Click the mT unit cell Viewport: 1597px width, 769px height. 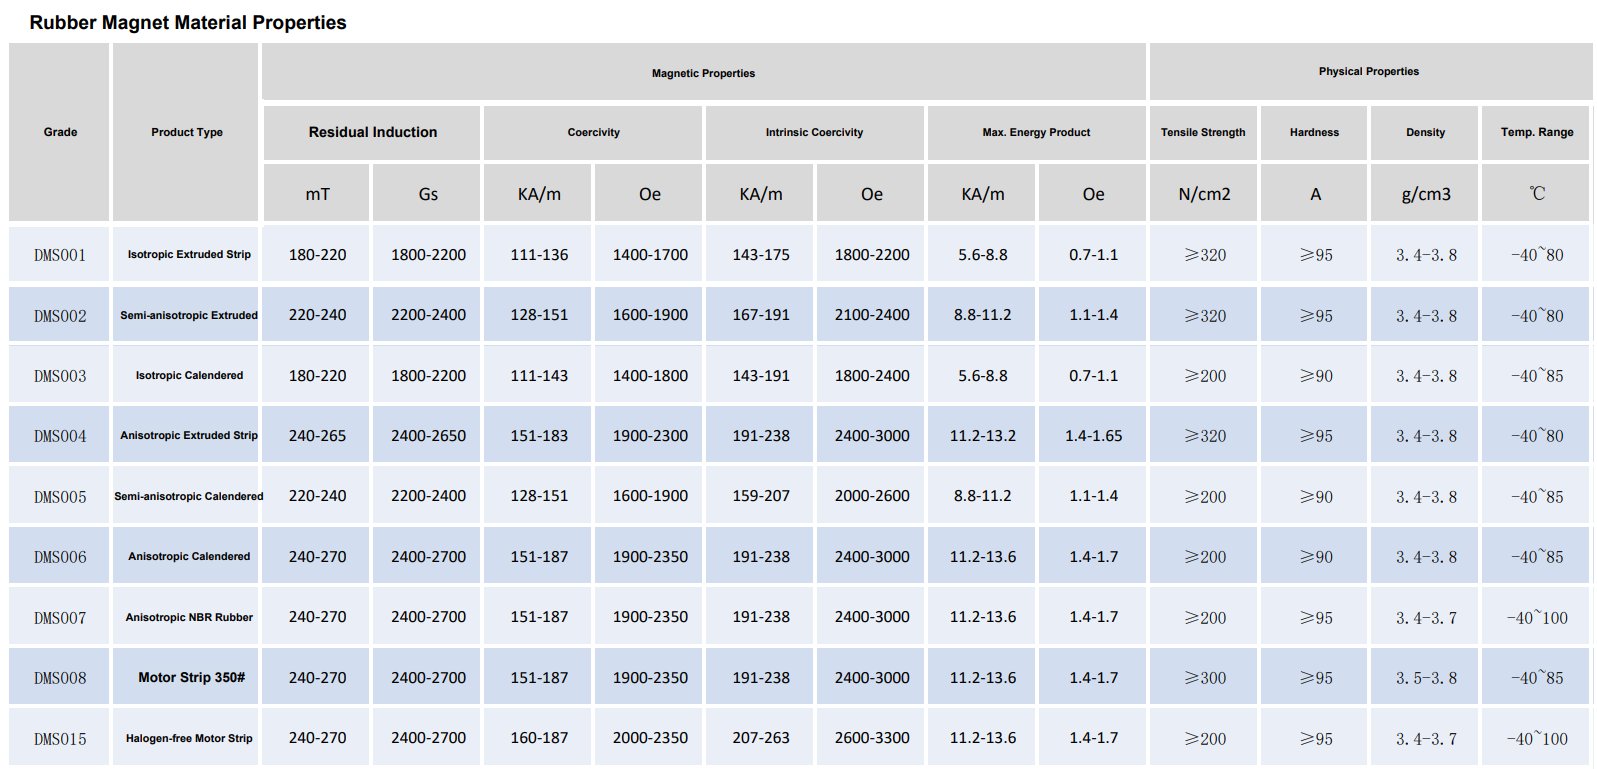pos(317,194)
